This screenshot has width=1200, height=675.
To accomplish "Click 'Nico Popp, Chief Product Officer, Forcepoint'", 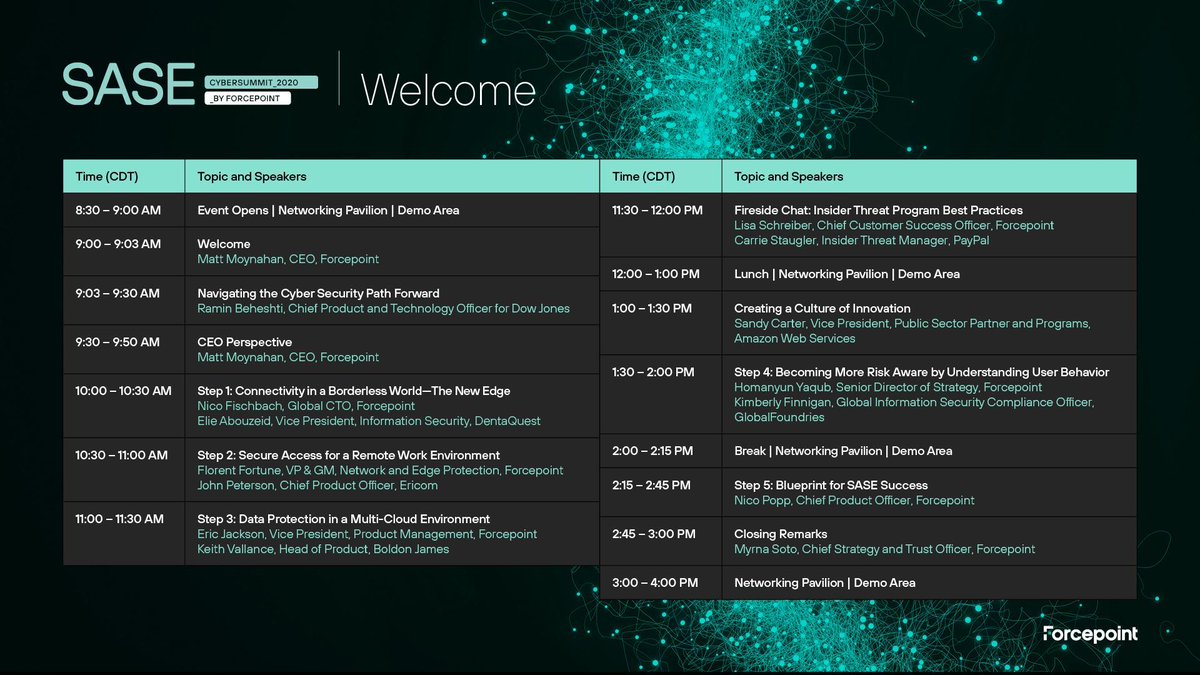I will coord(854,500).
